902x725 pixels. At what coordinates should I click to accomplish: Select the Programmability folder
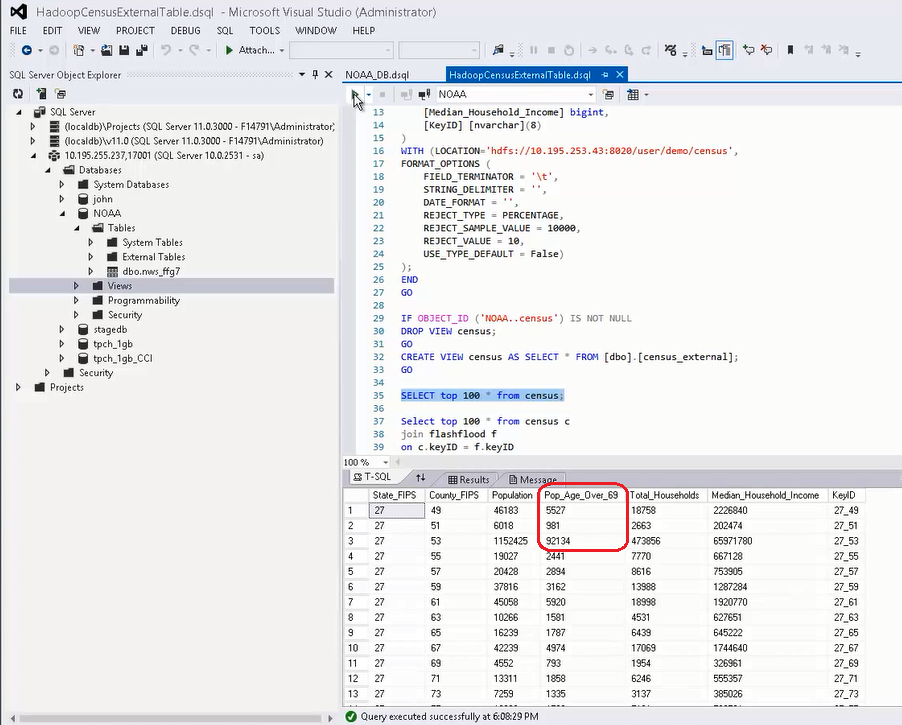tap(144, 300)
